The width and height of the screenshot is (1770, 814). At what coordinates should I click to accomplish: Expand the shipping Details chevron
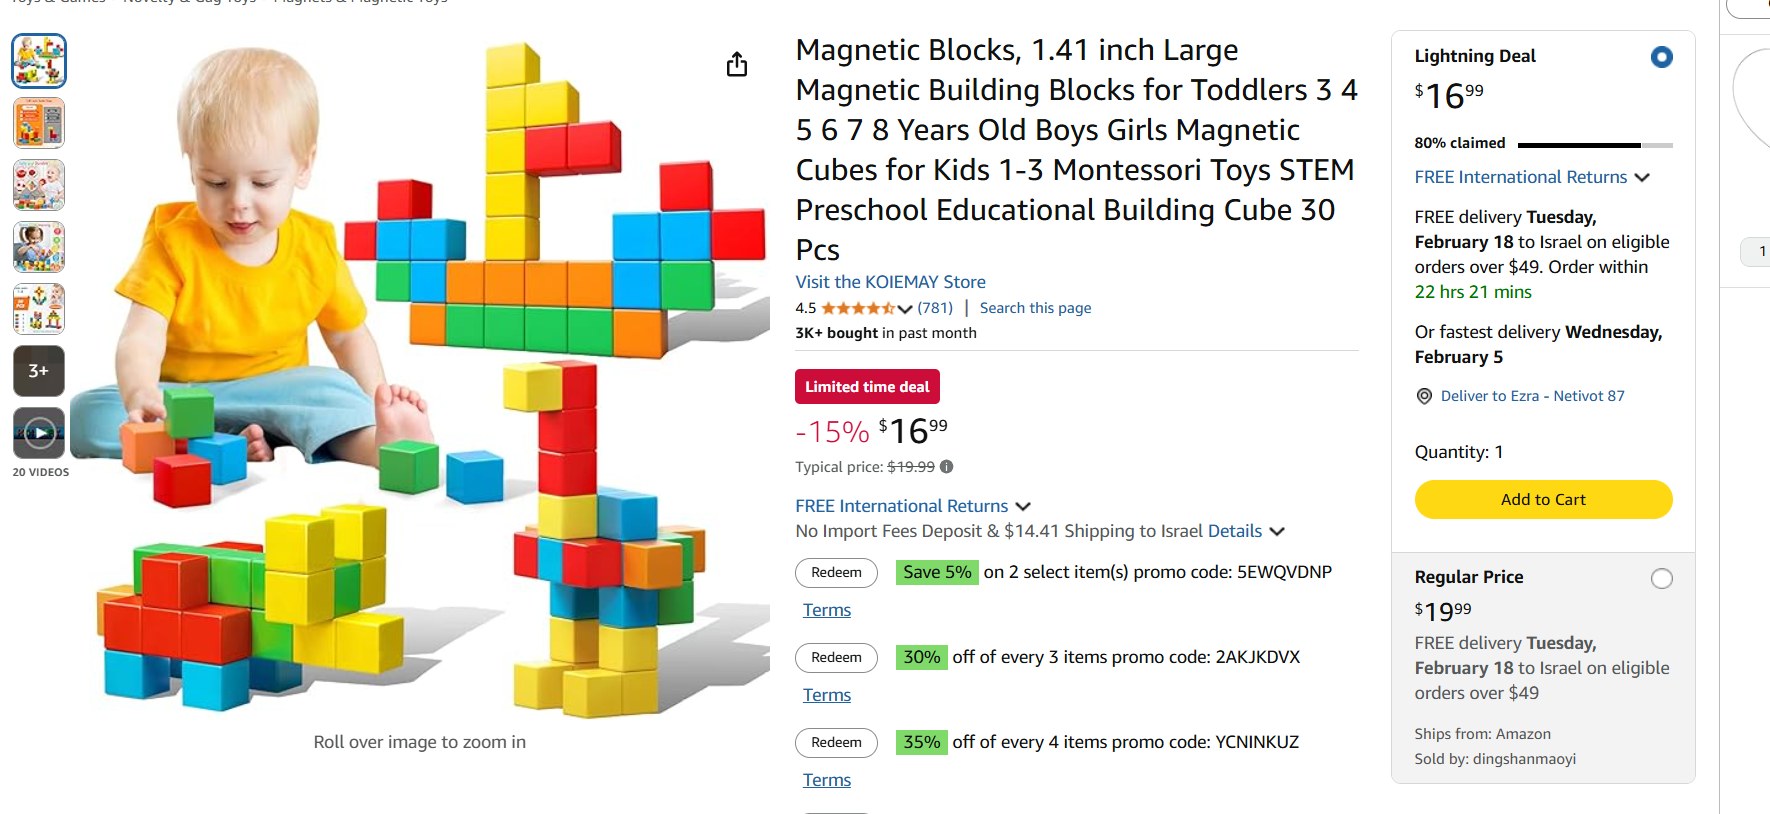point(1277,532)
